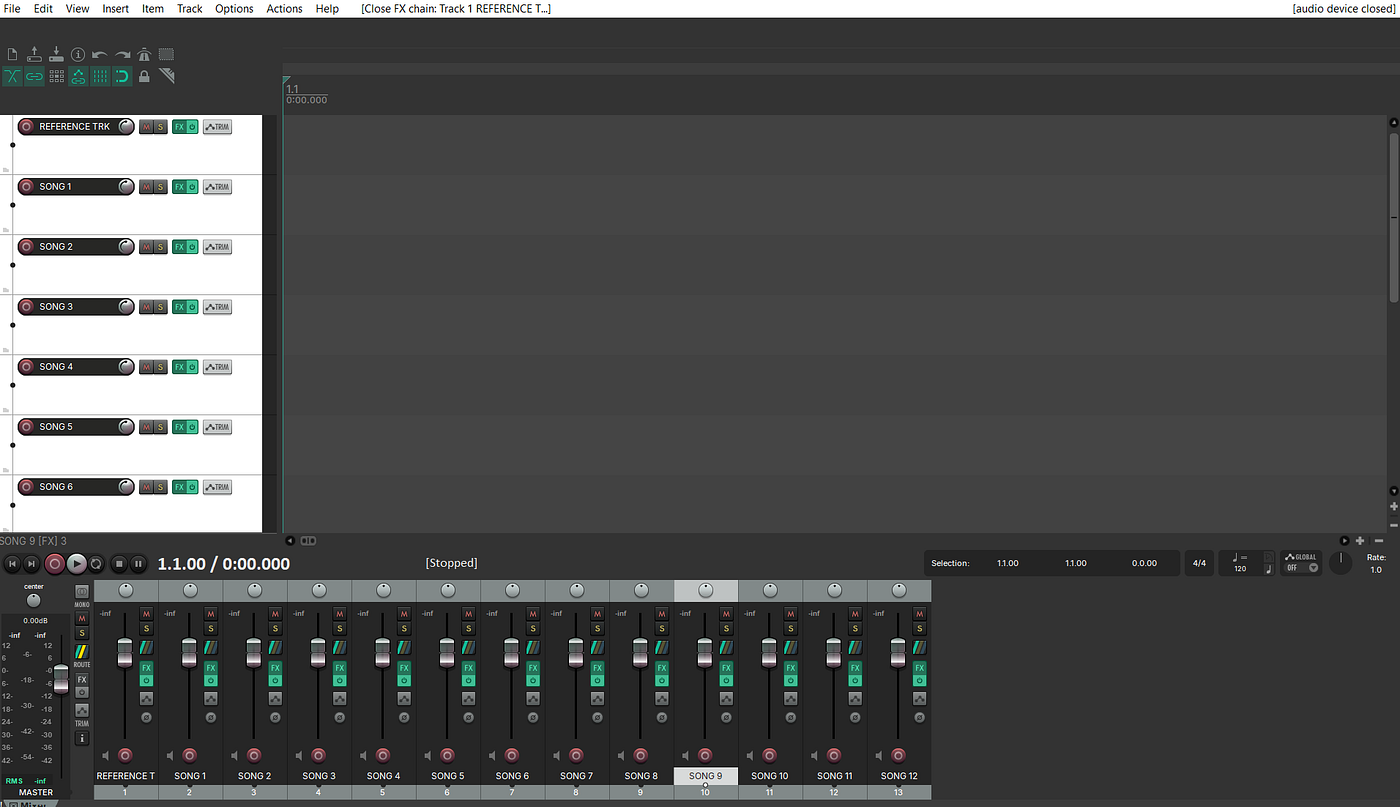
Task: Click the transport Stop button
Action: [x=119, y=564]
